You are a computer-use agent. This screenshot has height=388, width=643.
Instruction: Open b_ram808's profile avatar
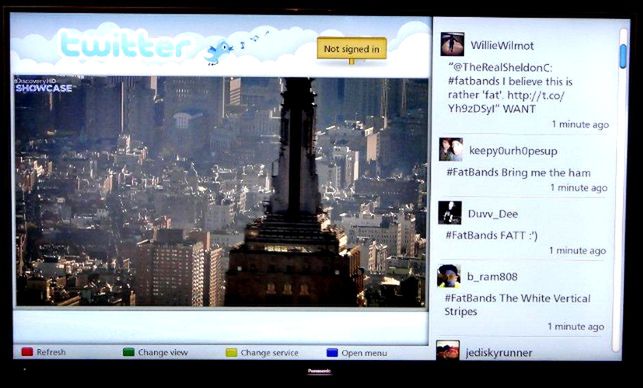tap(449, 276)
